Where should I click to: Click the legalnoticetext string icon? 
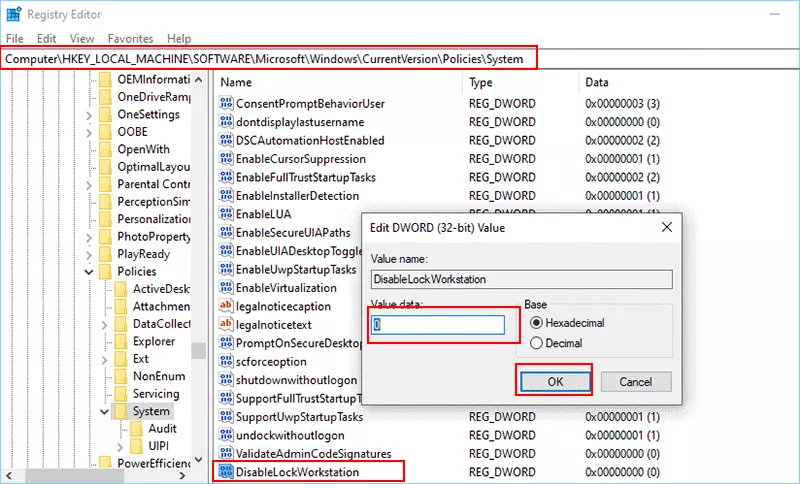pos(226,324)
